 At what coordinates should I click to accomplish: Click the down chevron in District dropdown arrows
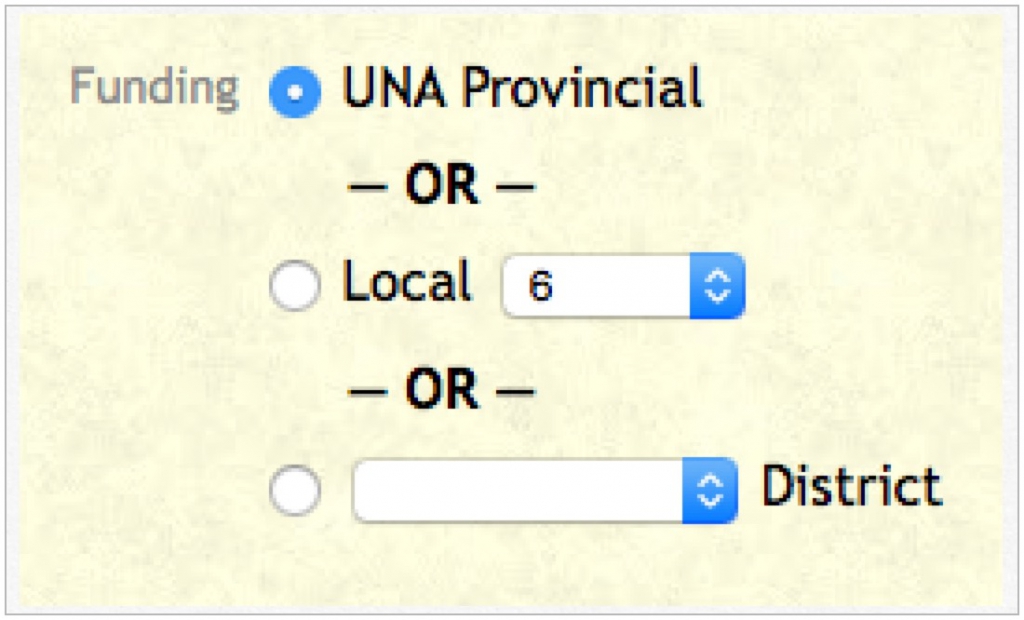(x=711, y=501)
